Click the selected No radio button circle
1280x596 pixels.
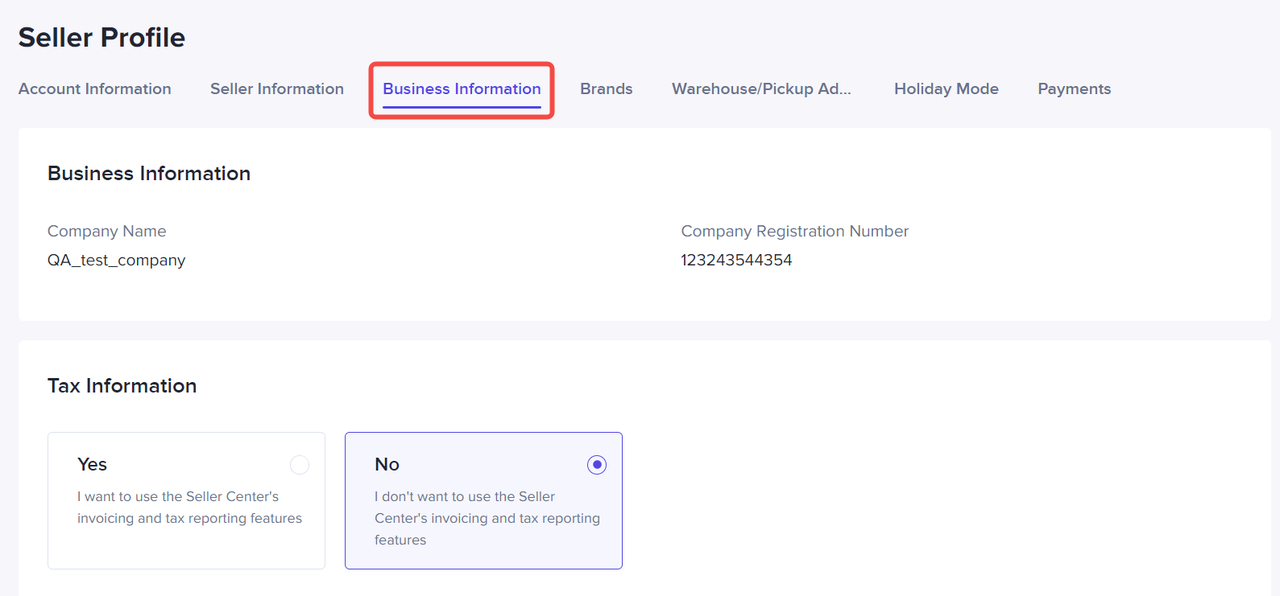[x=597, y=465]
